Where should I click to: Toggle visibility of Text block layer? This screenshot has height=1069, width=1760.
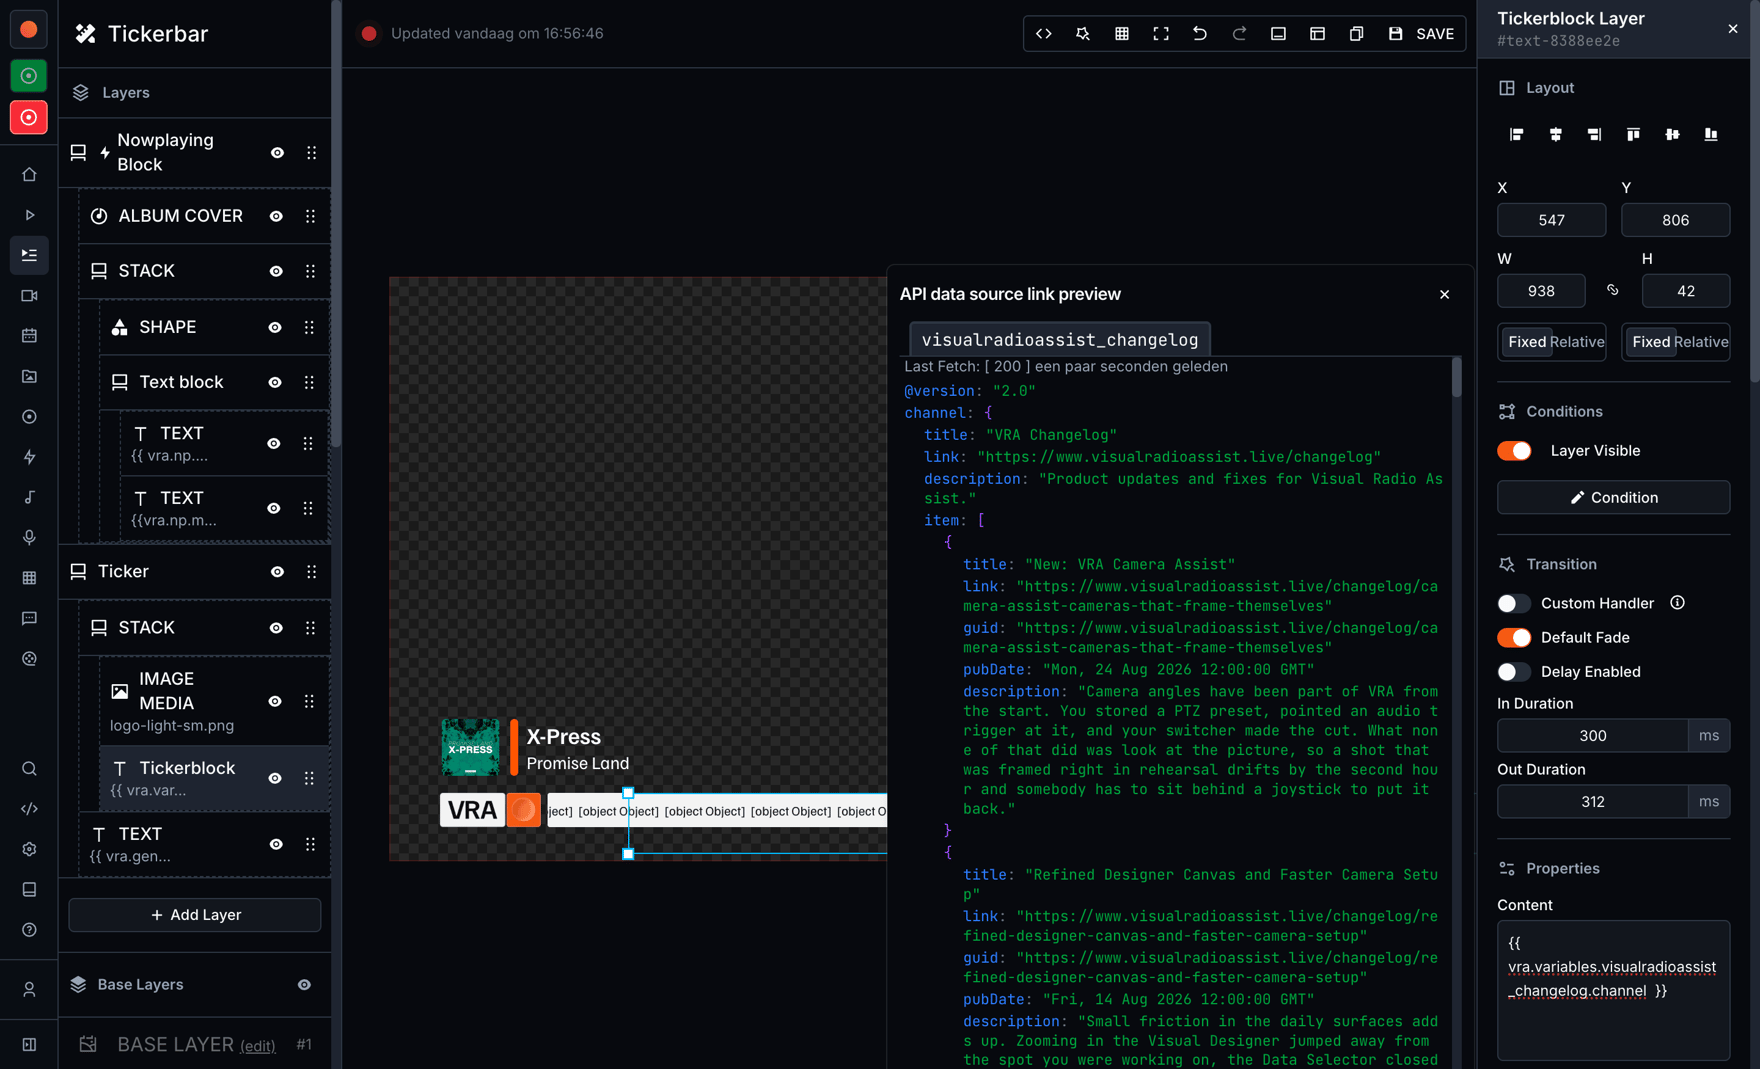click(x=275, y=383)
